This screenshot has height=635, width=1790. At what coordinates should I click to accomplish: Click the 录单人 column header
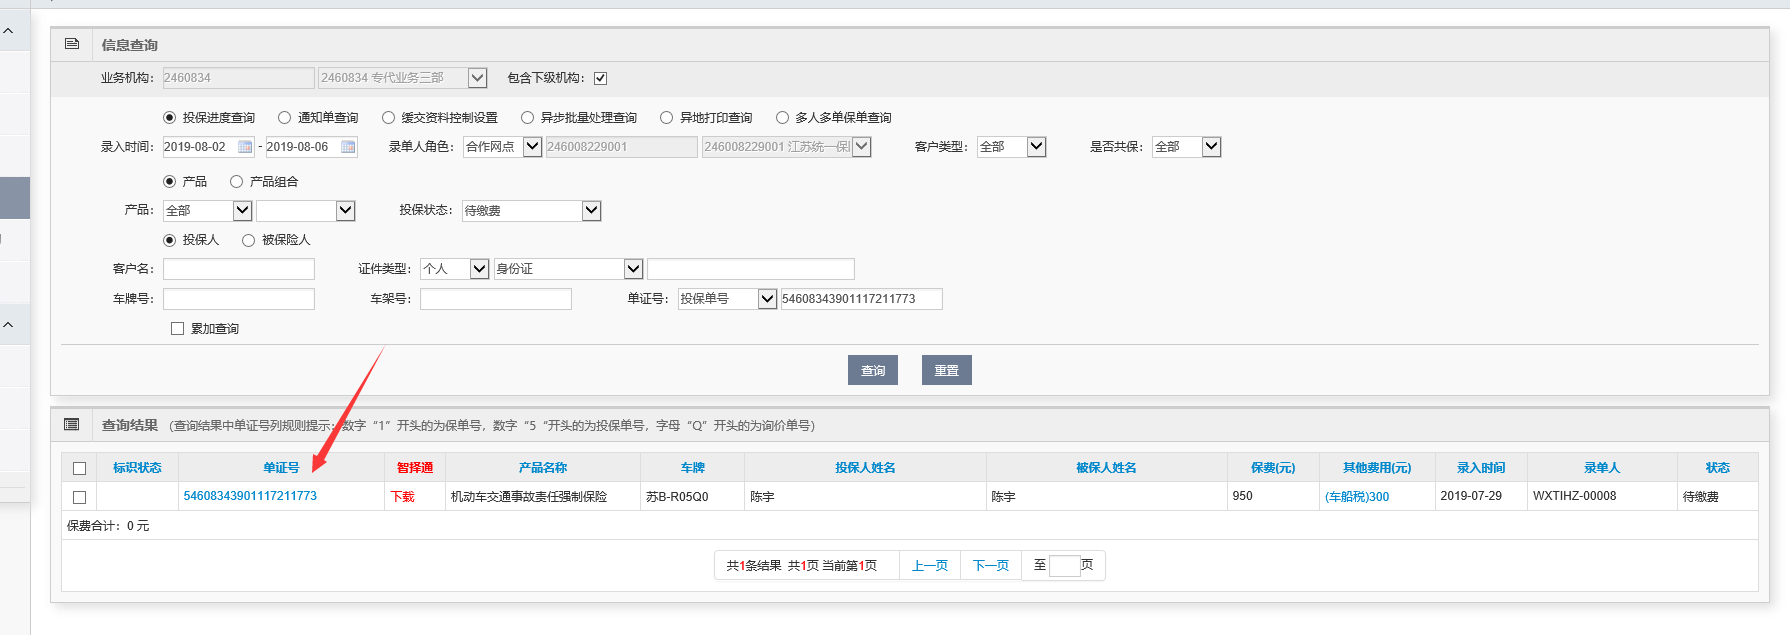click(1602, 468)
